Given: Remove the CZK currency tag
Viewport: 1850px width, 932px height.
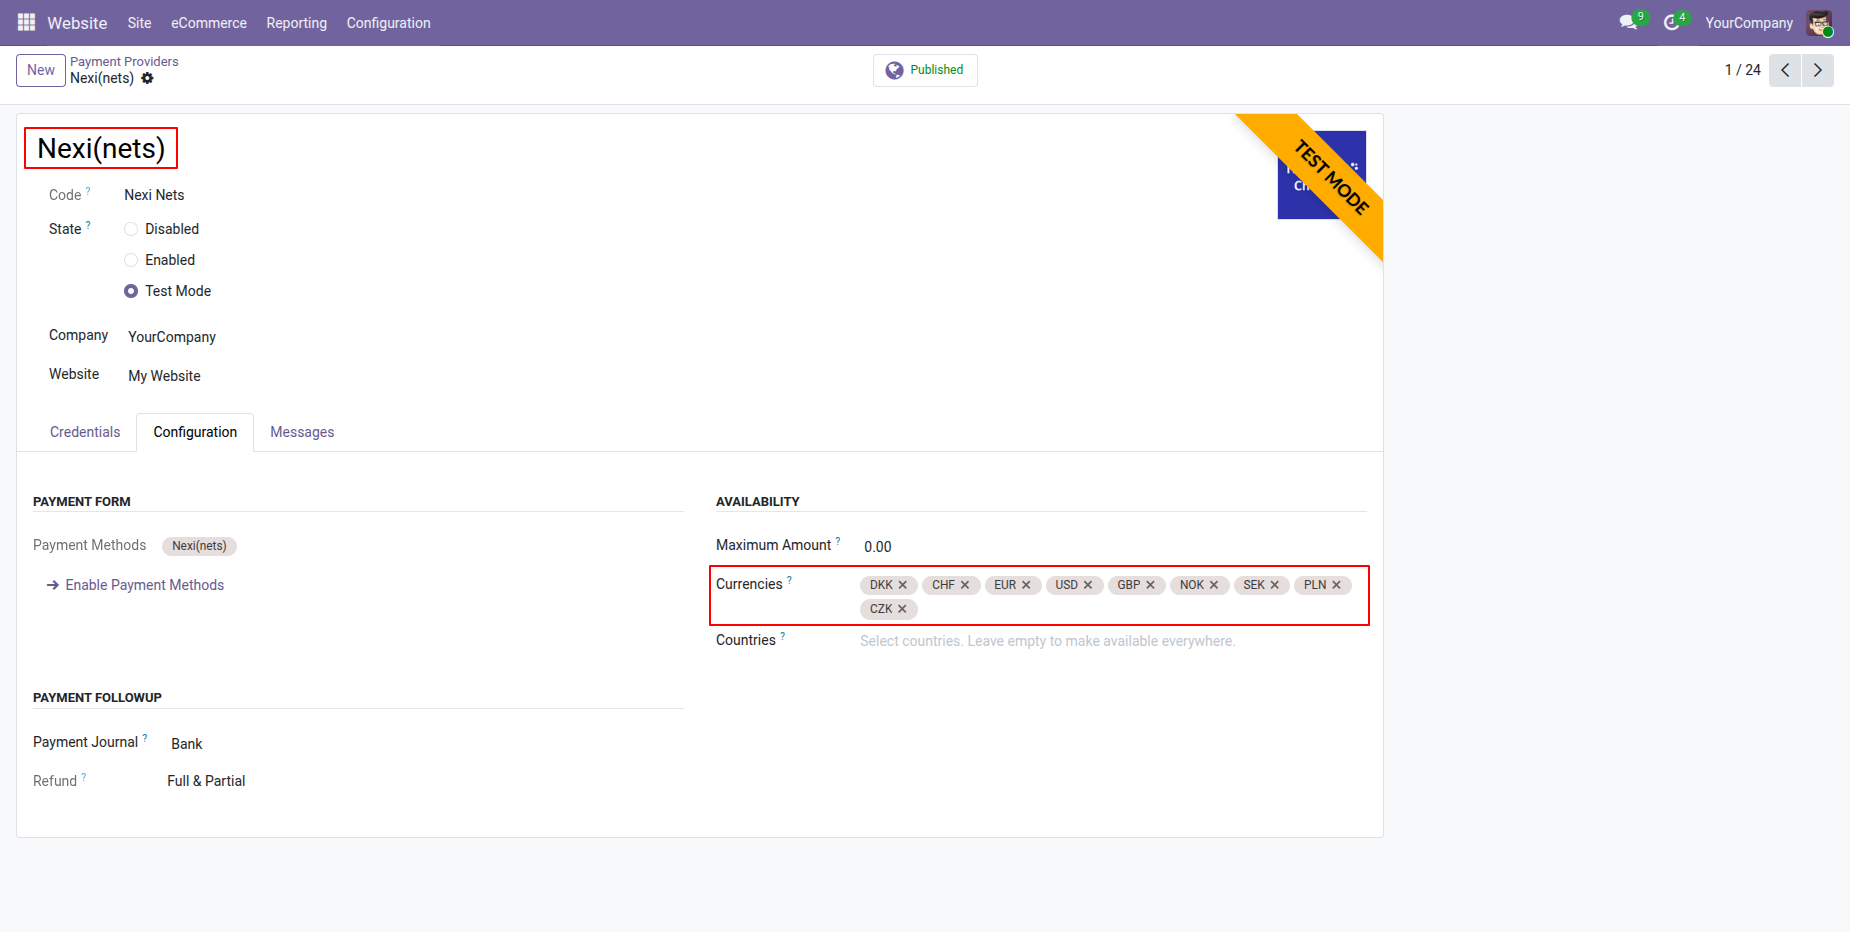Looking at the screenshot, I should click(902, 609).
